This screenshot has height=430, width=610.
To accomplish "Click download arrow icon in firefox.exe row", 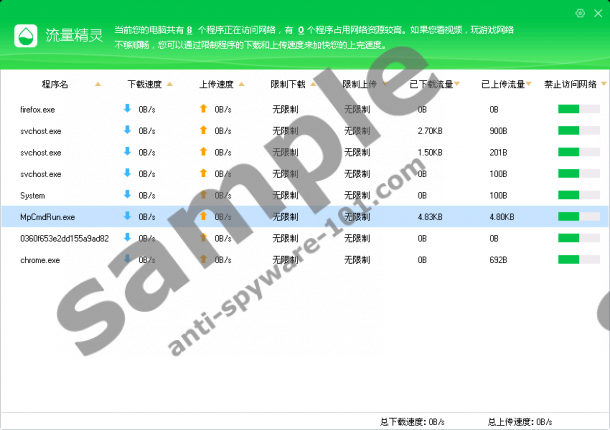I will pos(127,108).
